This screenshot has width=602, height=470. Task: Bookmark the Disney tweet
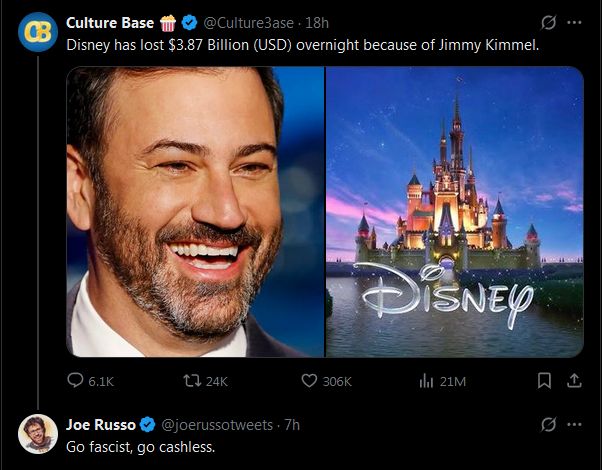(x=545, y=381)
